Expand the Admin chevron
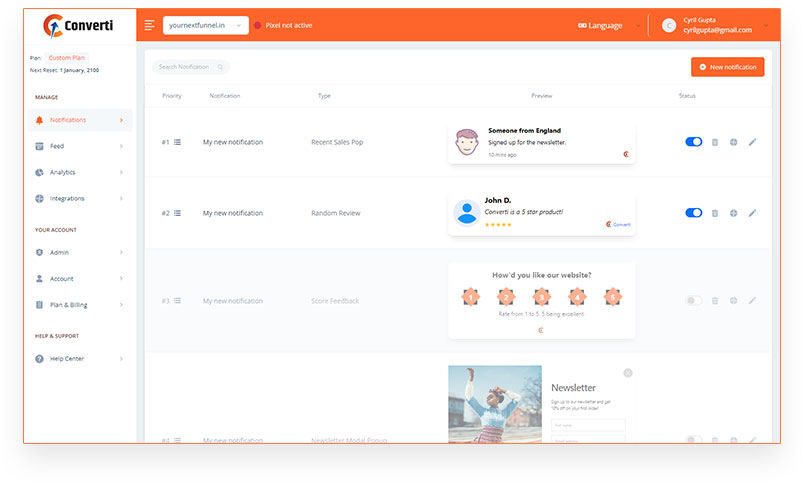Viewport: 804px width, 482px height. coord(122,252)
